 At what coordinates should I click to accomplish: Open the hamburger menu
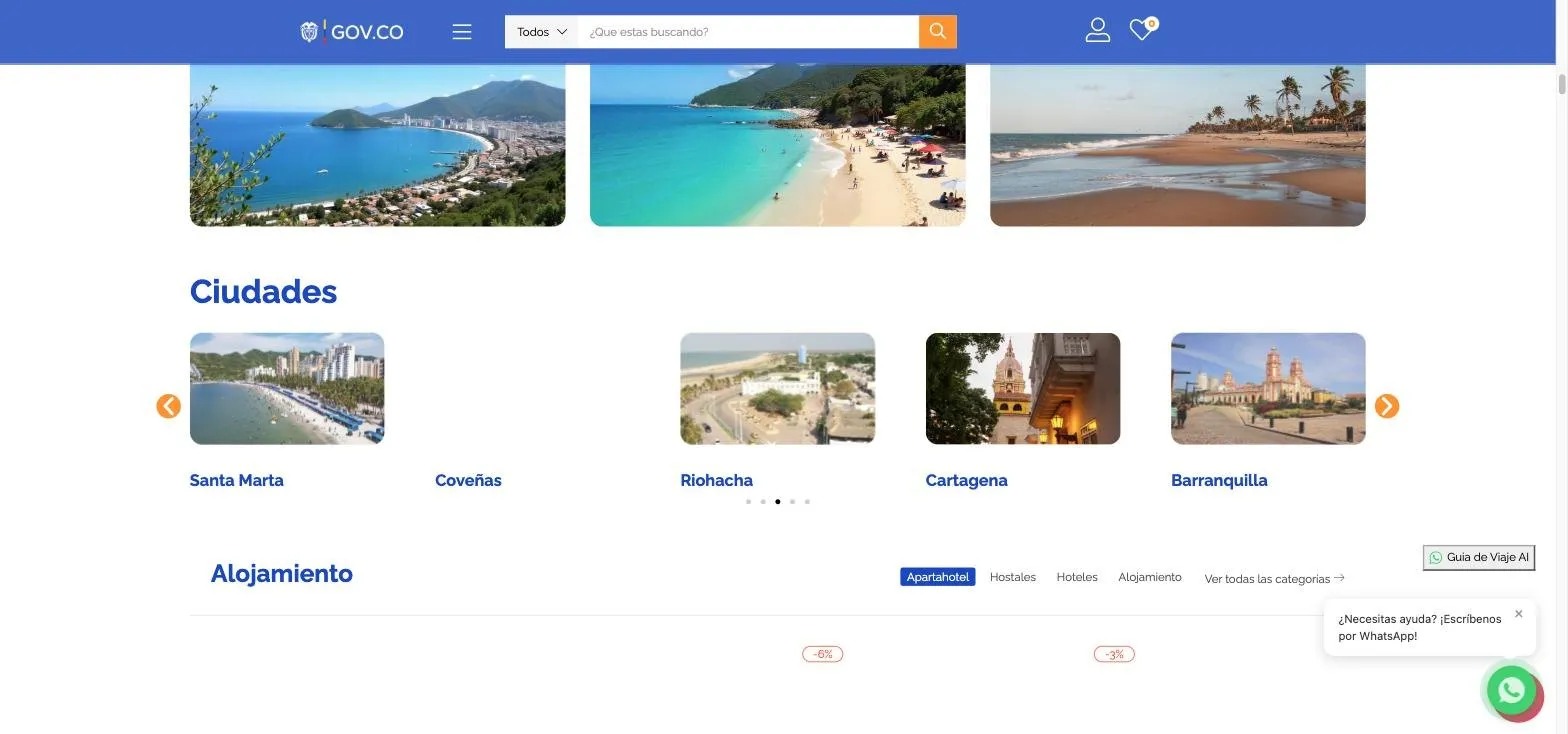[461, 32]
